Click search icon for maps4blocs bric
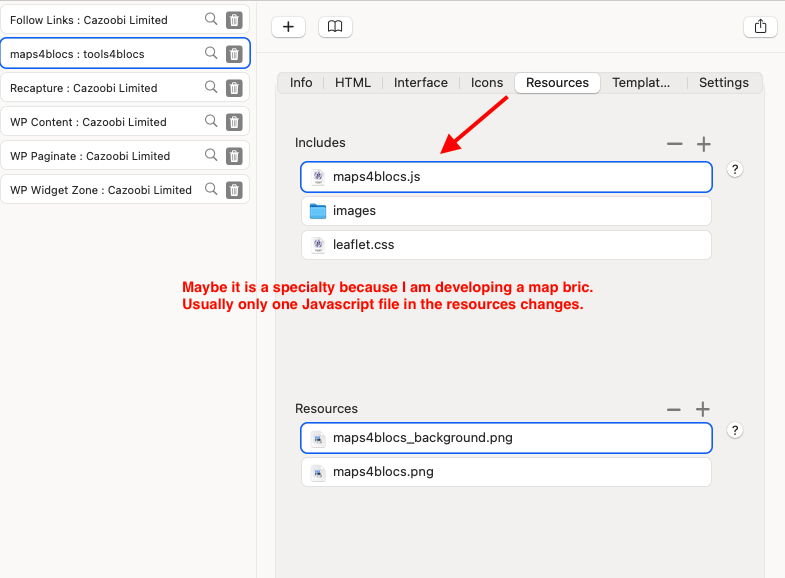785x578 pixels. (211, 53)
